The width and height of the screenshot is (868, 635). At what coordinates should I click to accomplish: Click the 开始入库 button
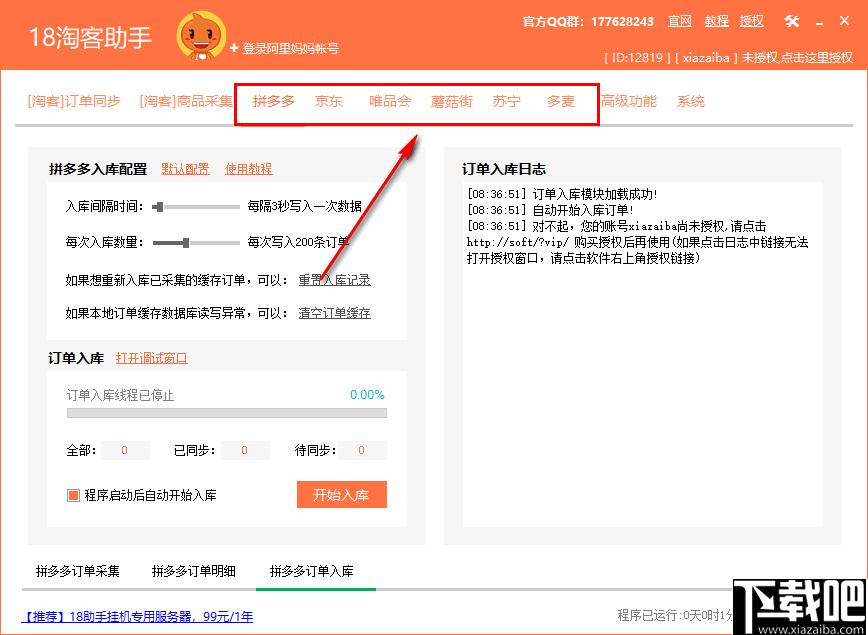tap(342, 494)
